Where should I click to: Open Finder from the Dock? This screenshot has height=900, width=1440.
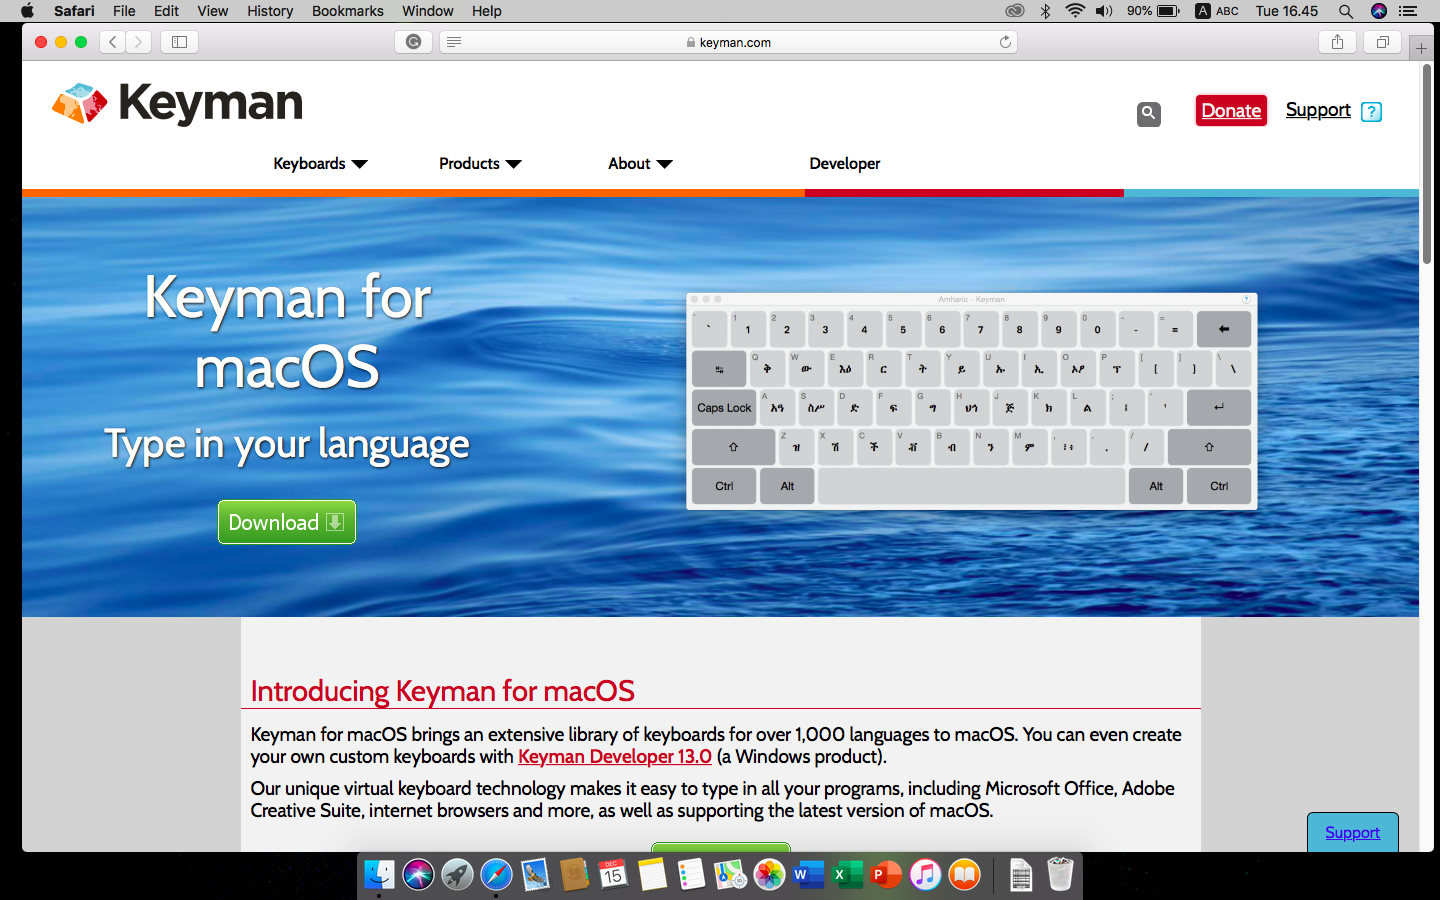point(379,875)
